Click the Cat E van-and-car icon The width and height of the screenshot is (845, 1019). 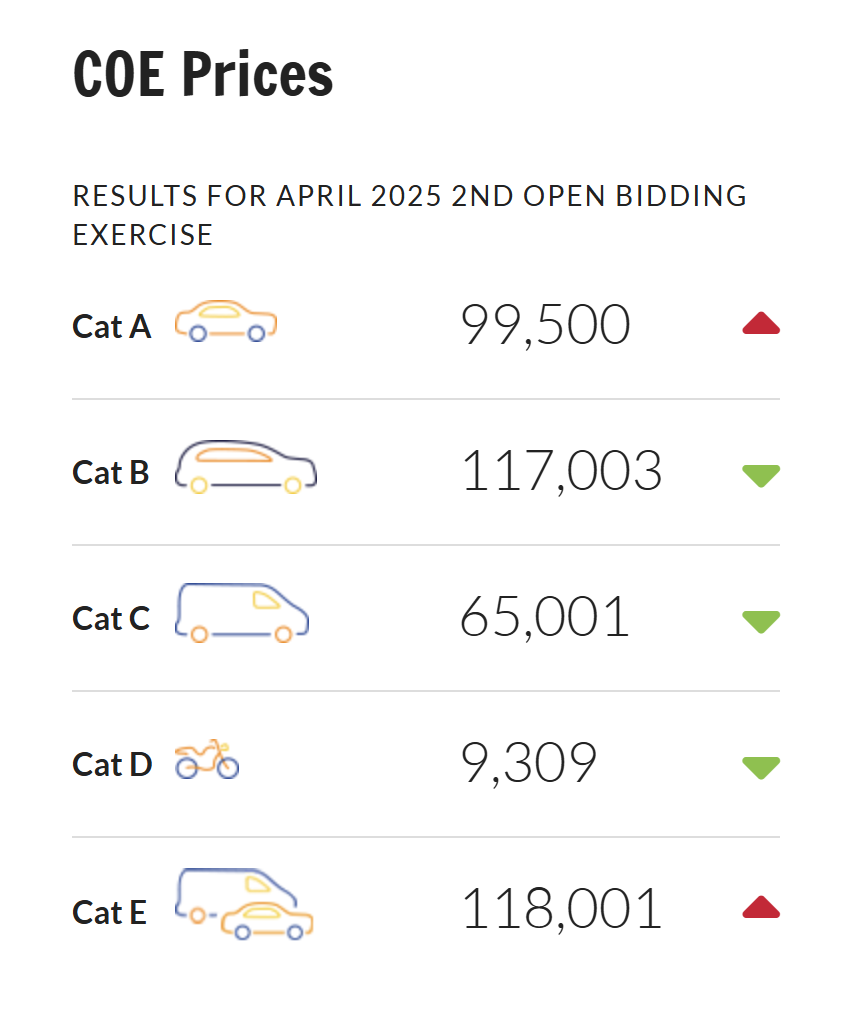(x=244, y=904)
